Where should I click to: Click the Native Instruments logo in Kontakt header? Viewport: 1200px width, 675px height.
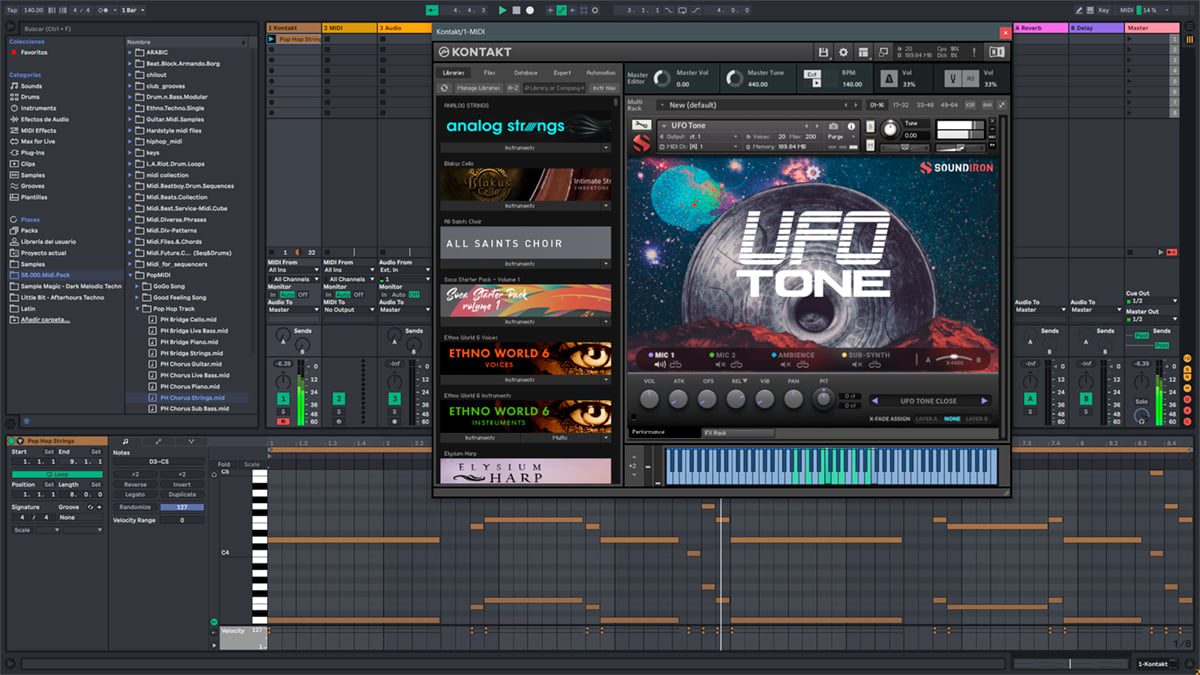tap(995, 52)
